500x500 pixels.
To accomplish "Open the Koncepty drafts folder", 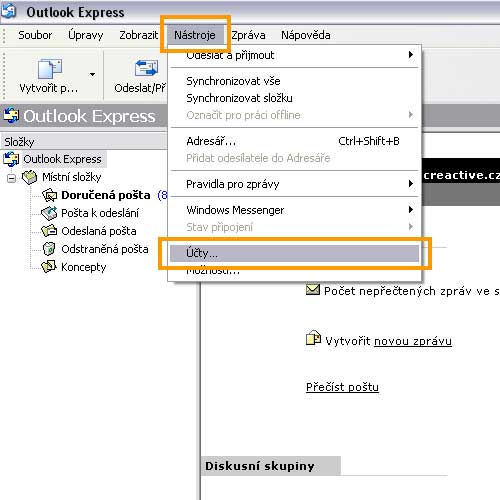I will pyautogui.click(x=84, y=267).
